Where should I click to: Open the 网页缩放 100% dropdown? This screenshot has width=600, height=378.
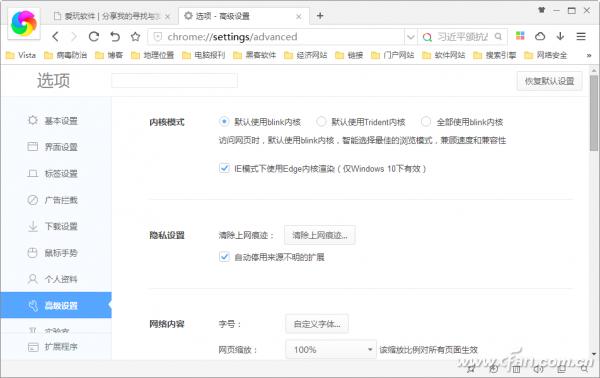331,349
